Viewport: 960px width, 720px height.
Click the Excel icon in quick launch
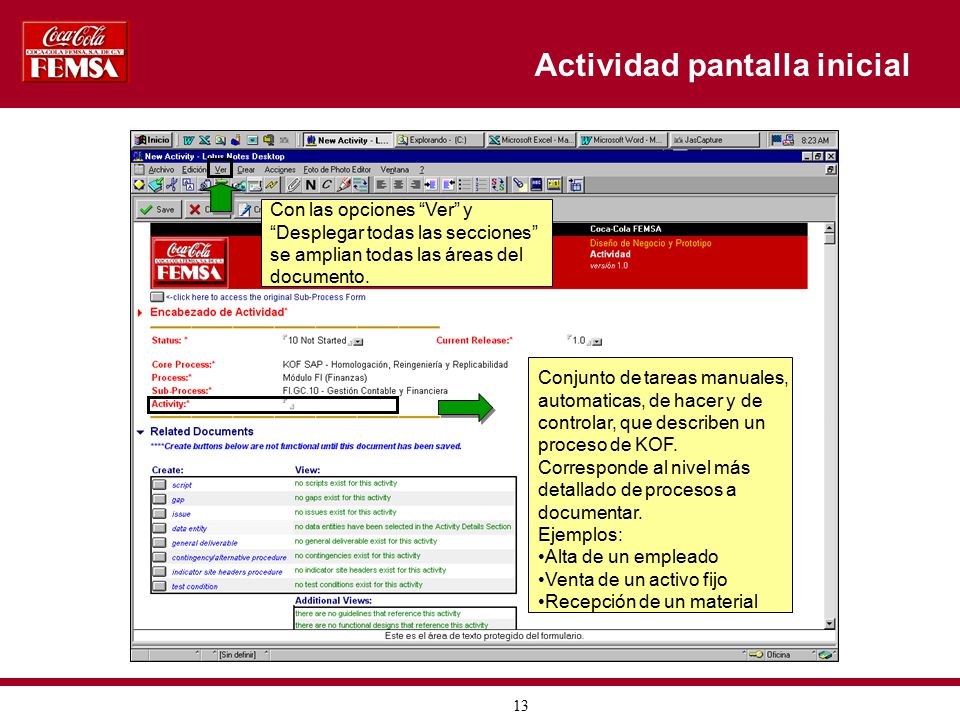coord(204,140)
